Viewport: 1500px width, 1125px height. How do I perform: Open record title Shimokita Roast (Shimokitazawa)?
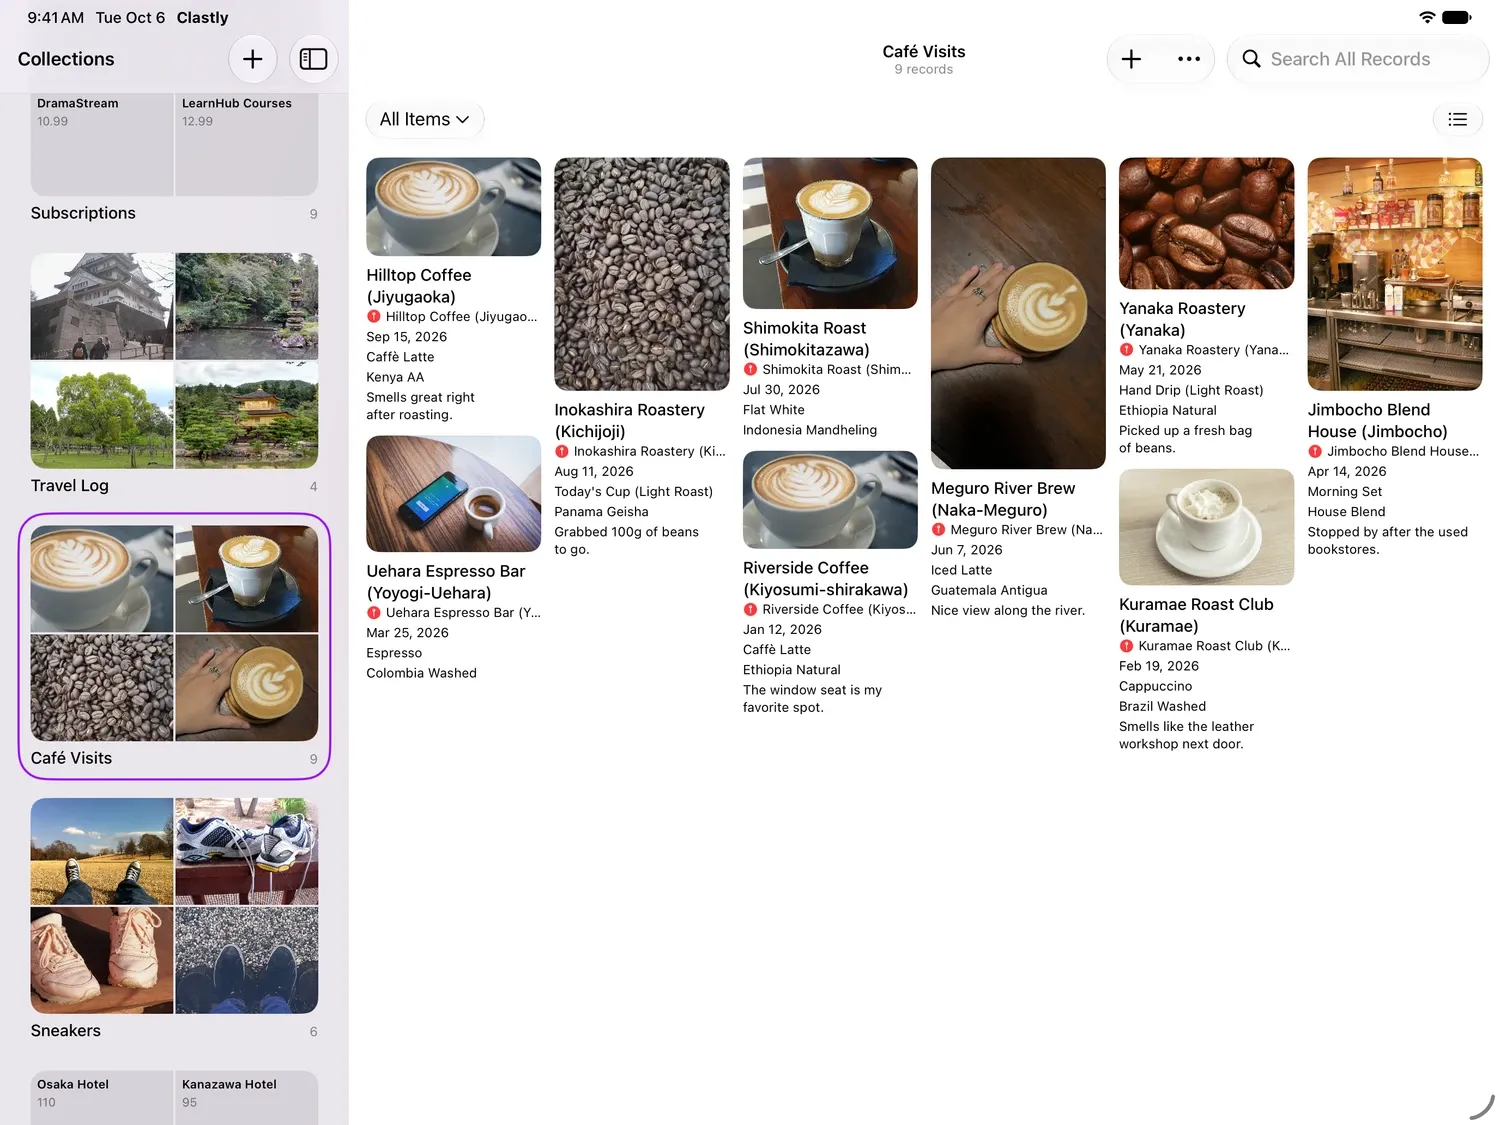pyautogui.click(x=807, y=339)
